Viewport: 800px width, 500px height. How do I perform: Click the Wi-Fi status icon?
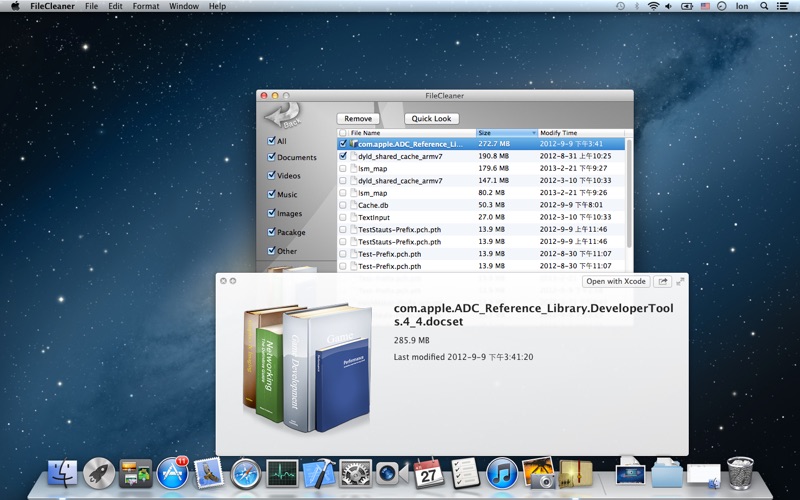[653, 6]
